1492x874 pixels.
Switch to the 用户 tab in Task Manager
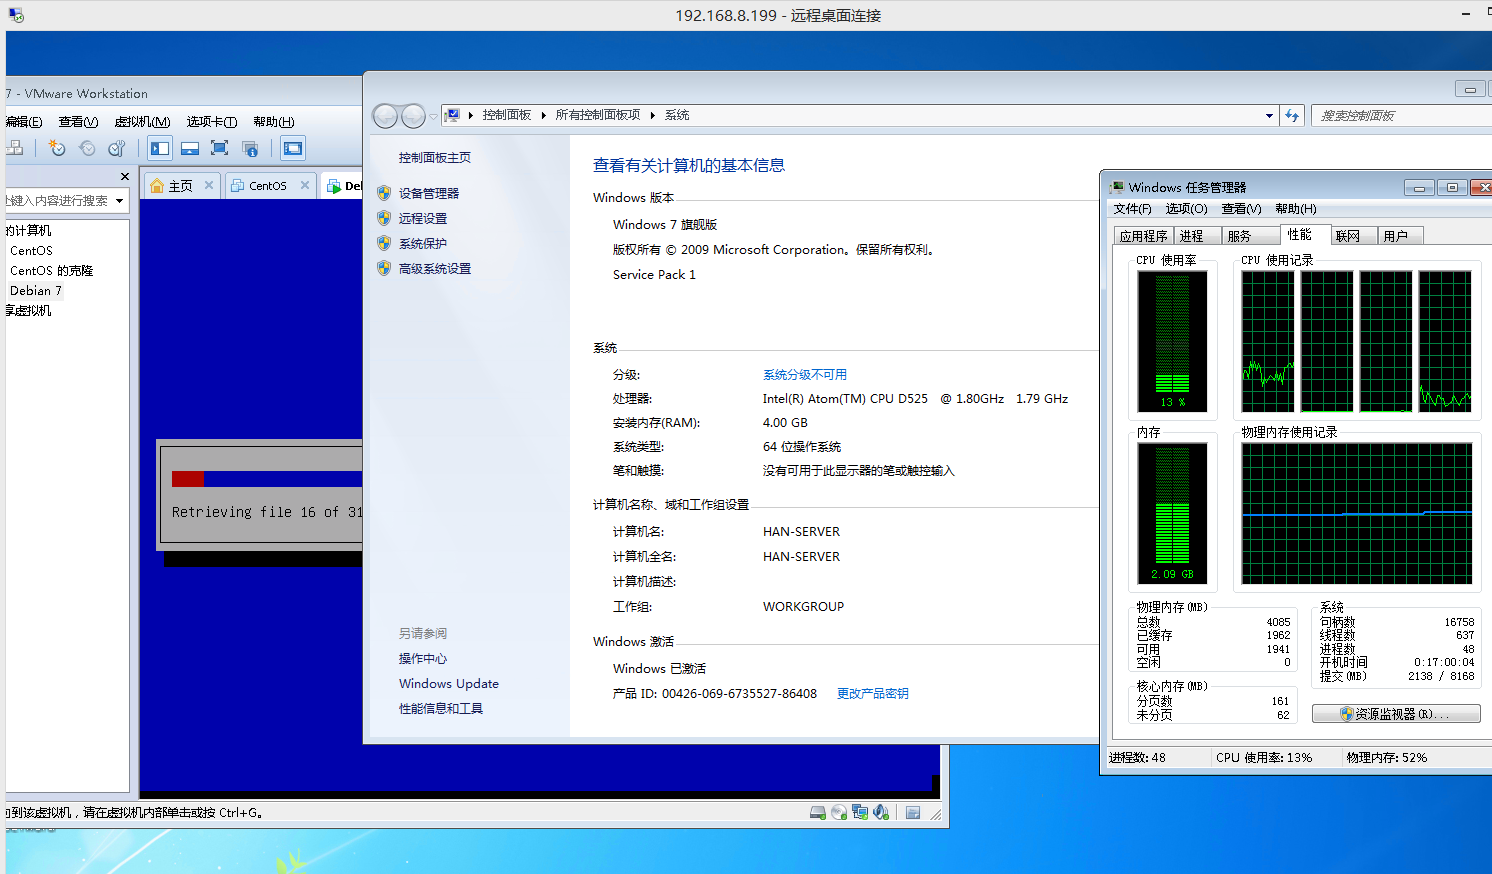pyautogui.click(x=1400, y=236)
